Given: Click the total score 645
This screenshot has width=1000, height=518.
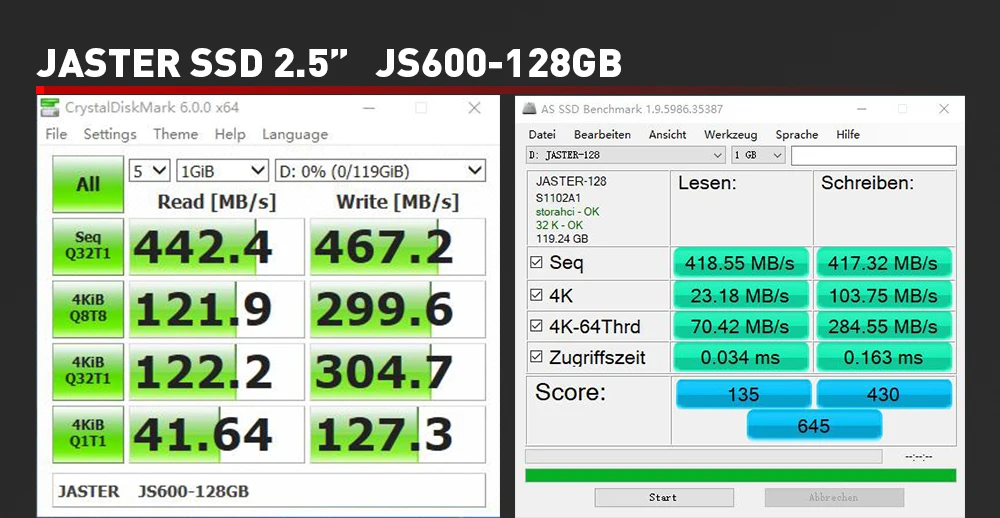Looking at the screenshot, I should (814, 425).
